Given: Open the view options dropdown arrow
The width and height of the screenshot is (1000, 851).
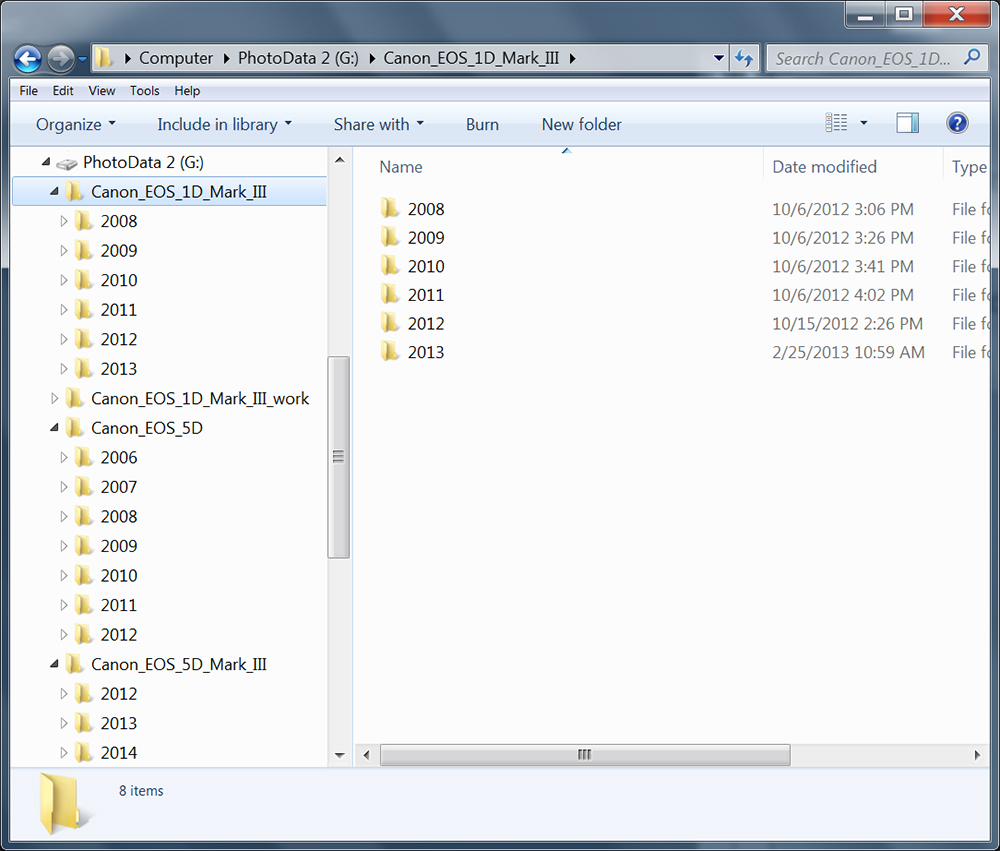Looking at the screenshot, I should [x=864, y=122].
